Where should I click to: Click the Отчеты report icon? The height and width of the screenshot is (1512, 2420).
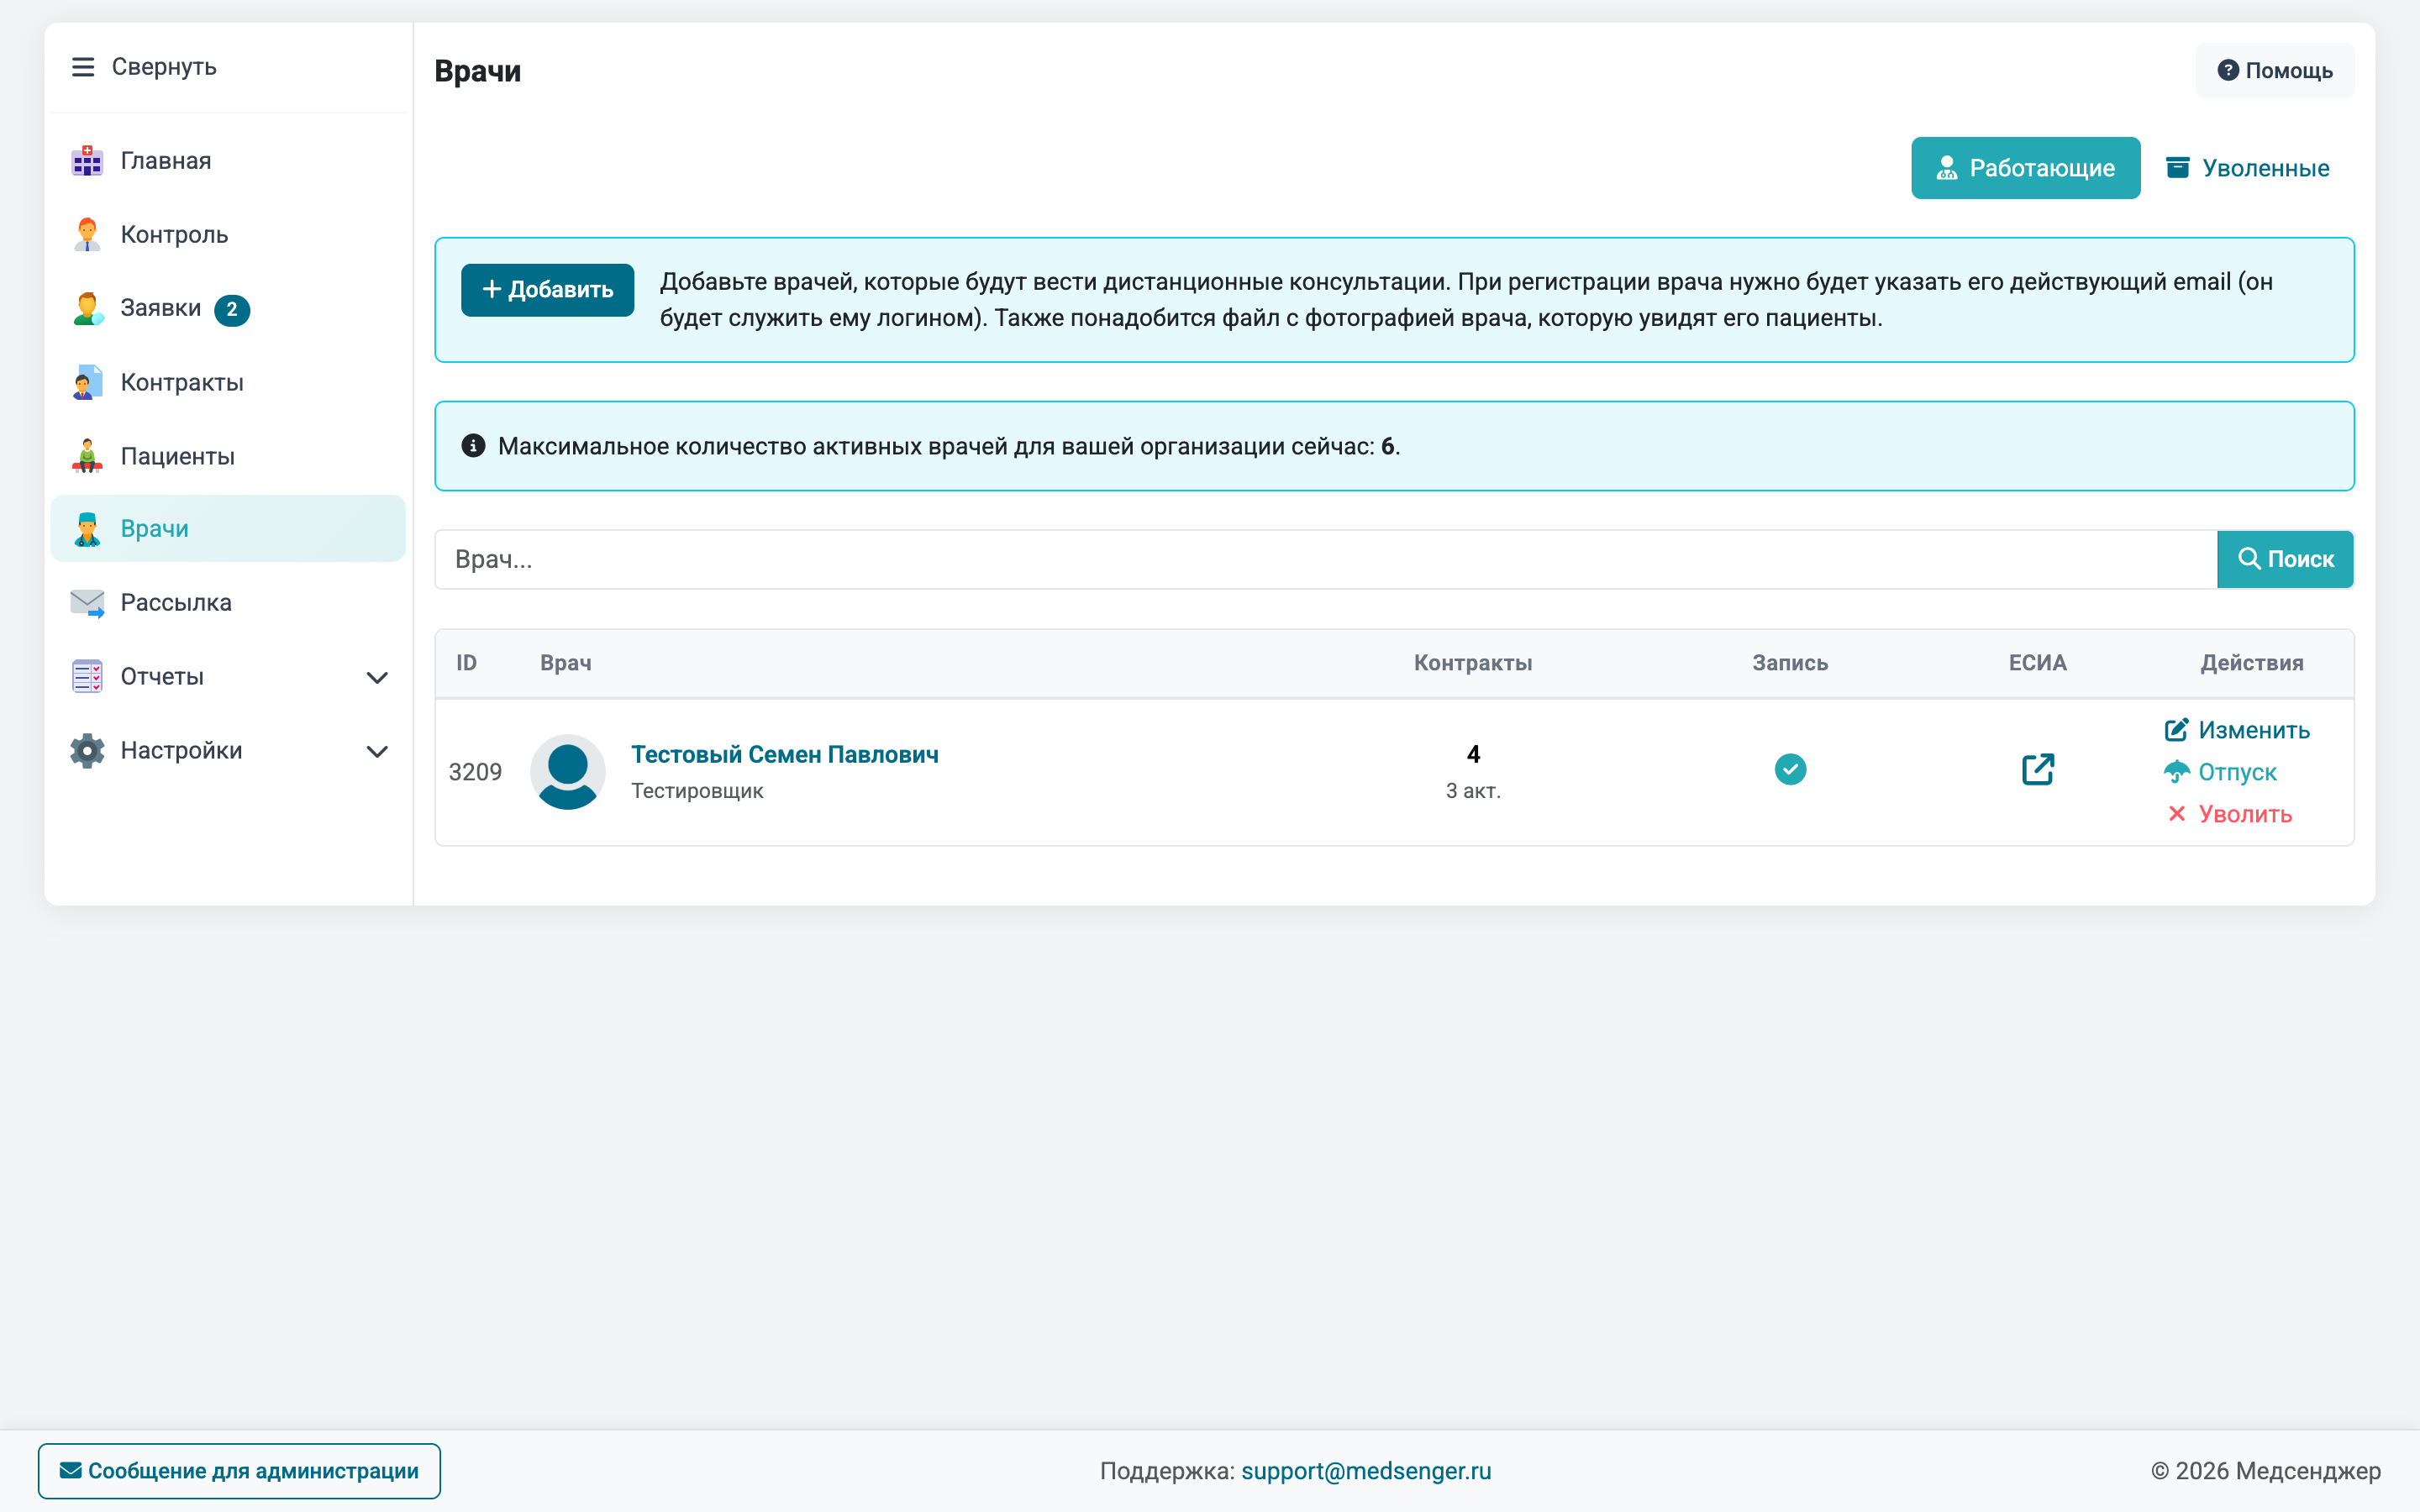87,677
